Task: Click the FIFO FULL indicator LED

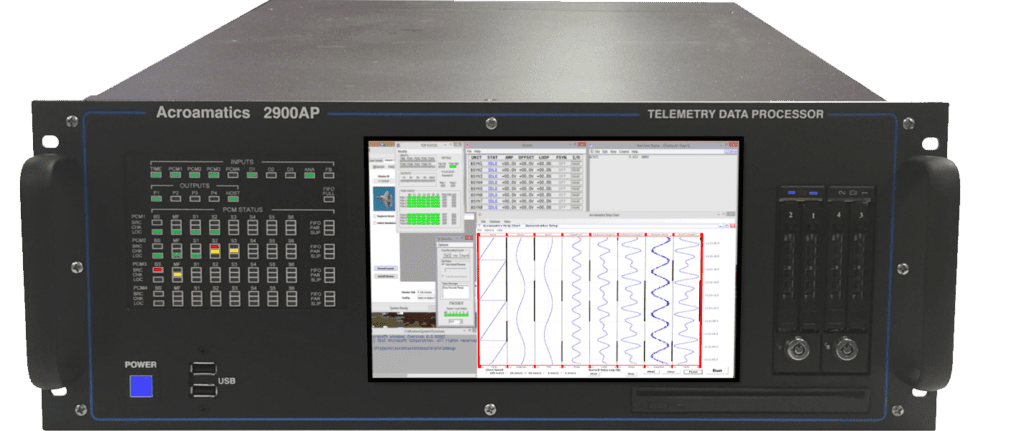Action: [x=328, y=199]
